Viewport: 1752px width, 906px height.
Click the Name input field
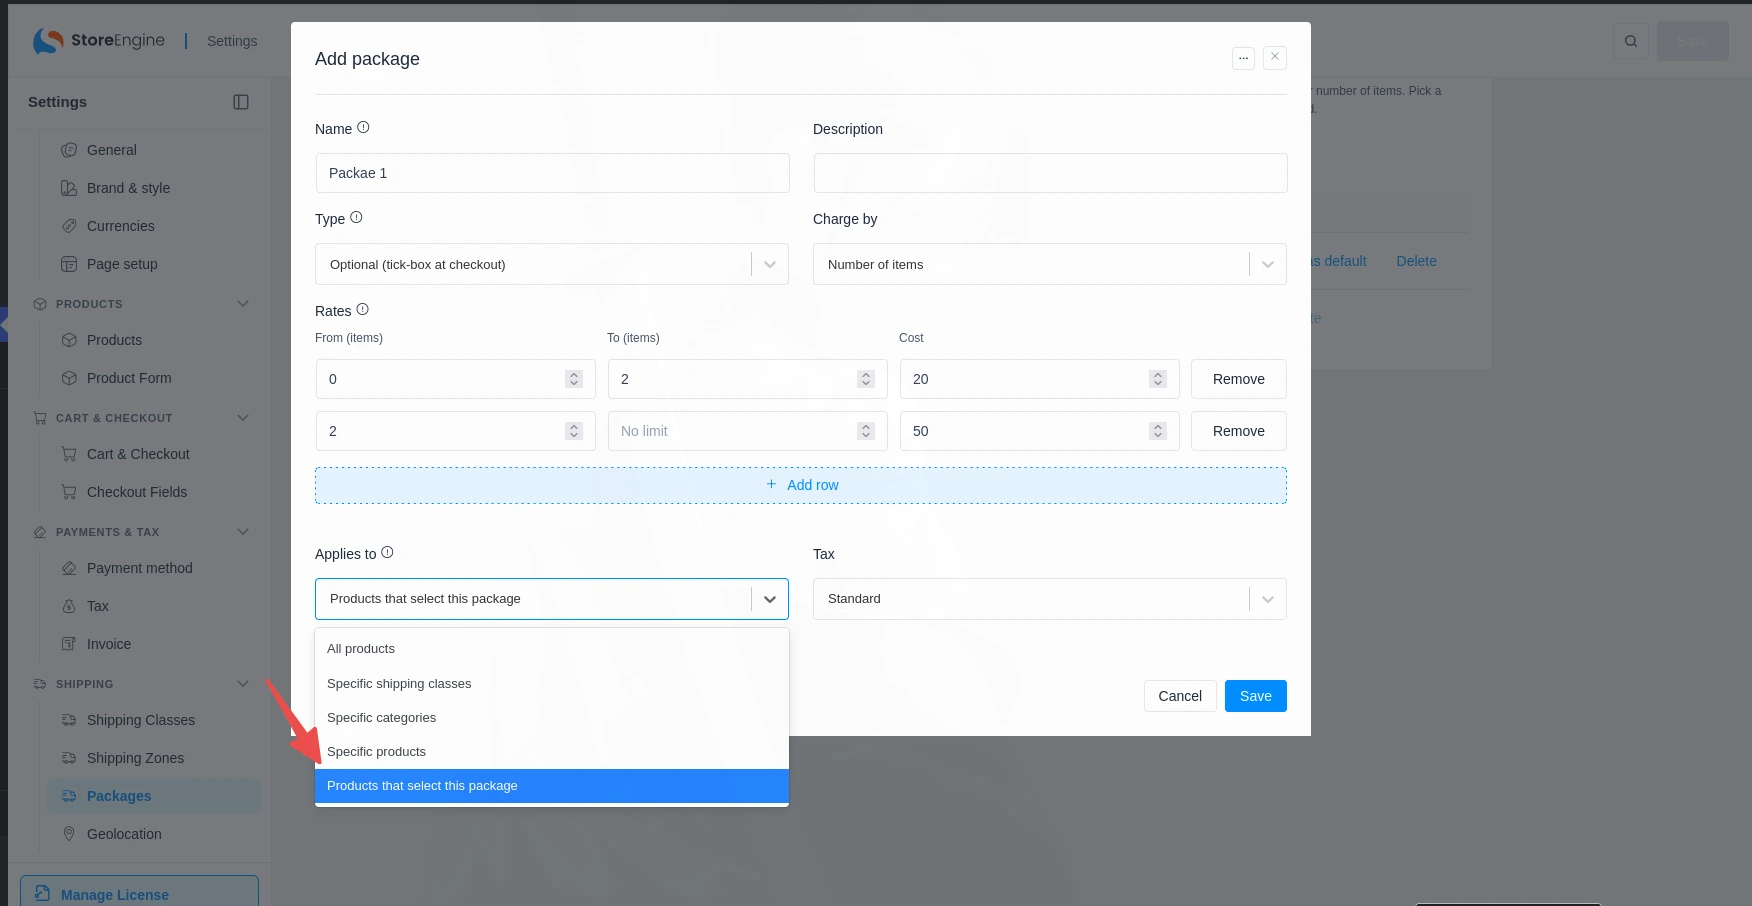[553, 173]
